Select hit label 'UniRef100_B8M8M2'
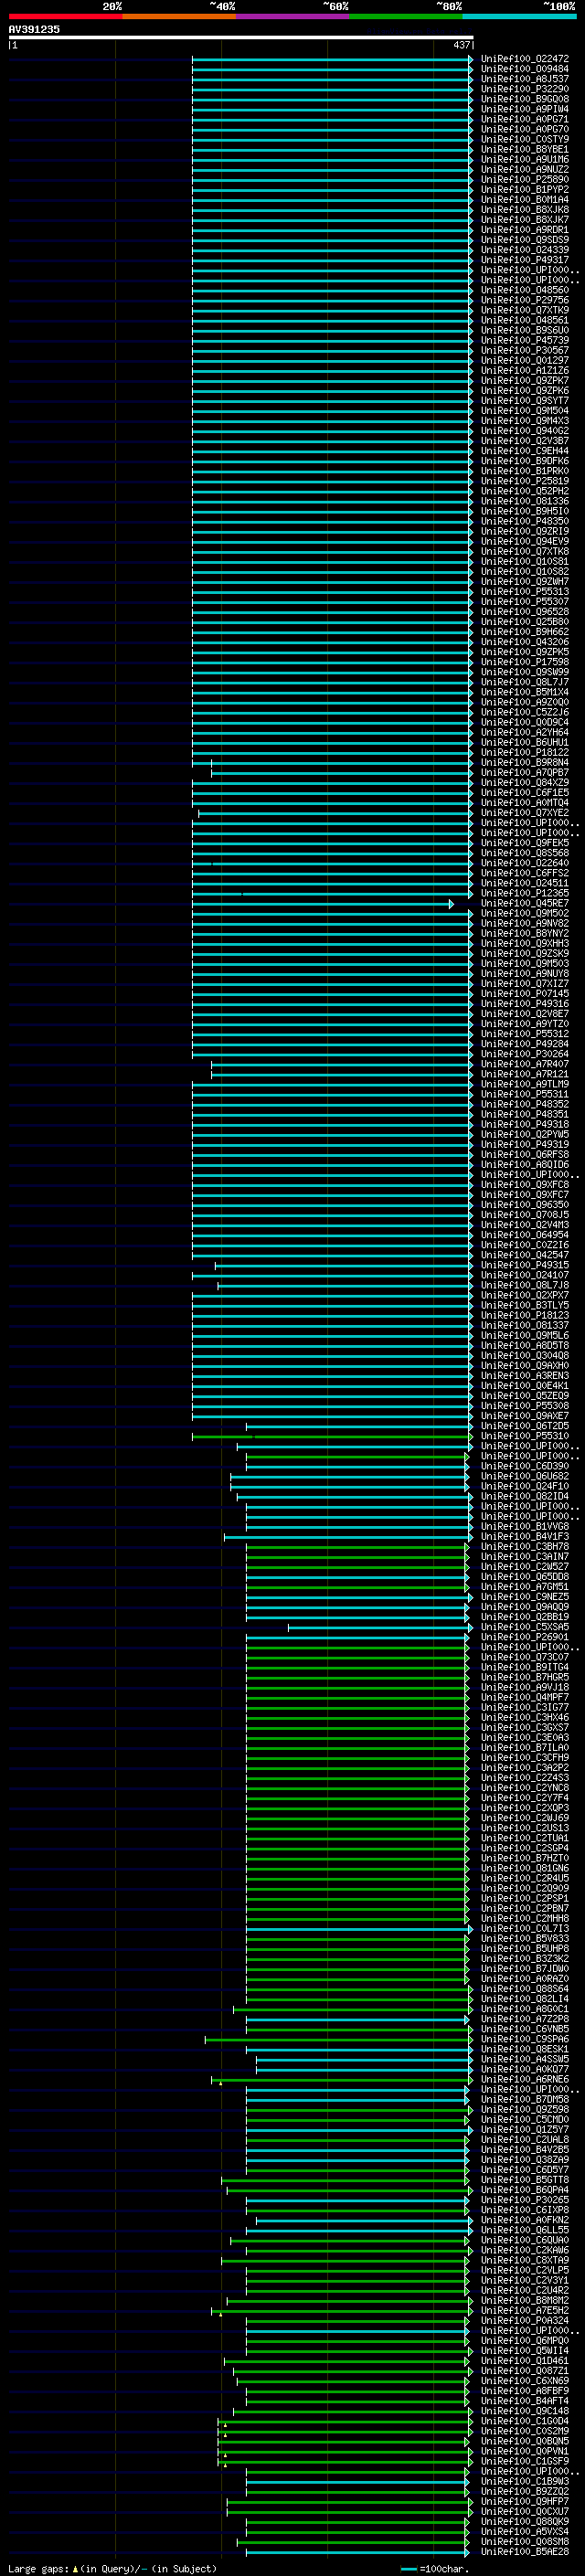This screenshot has height=2576, width=585. point(525,2301)
